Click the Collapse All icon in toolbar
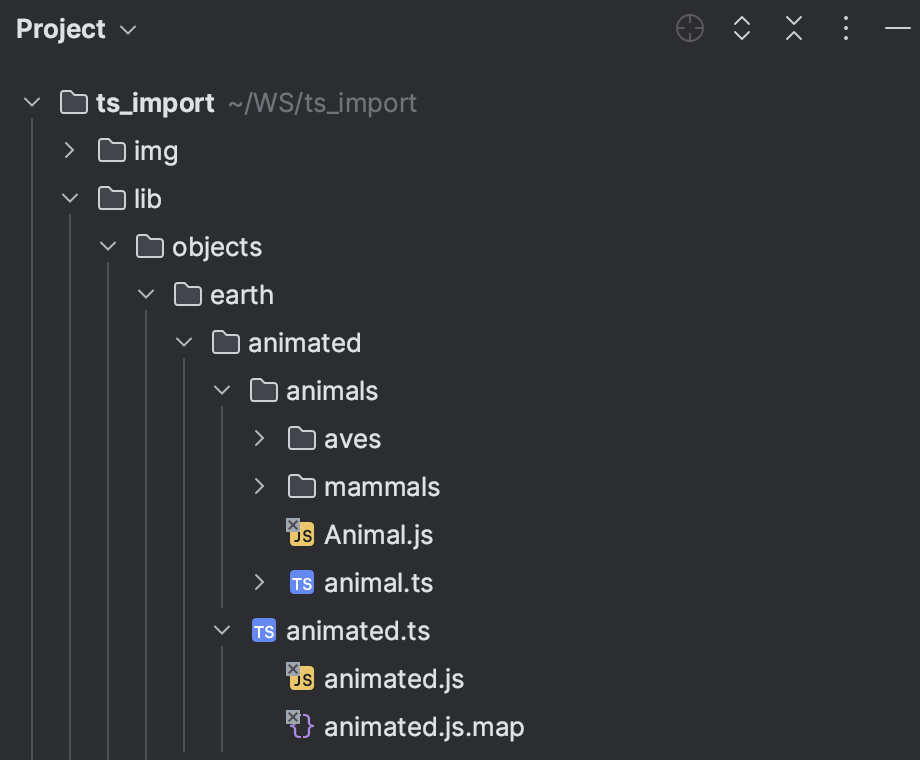The image size is (920, 760). (793, 28)
